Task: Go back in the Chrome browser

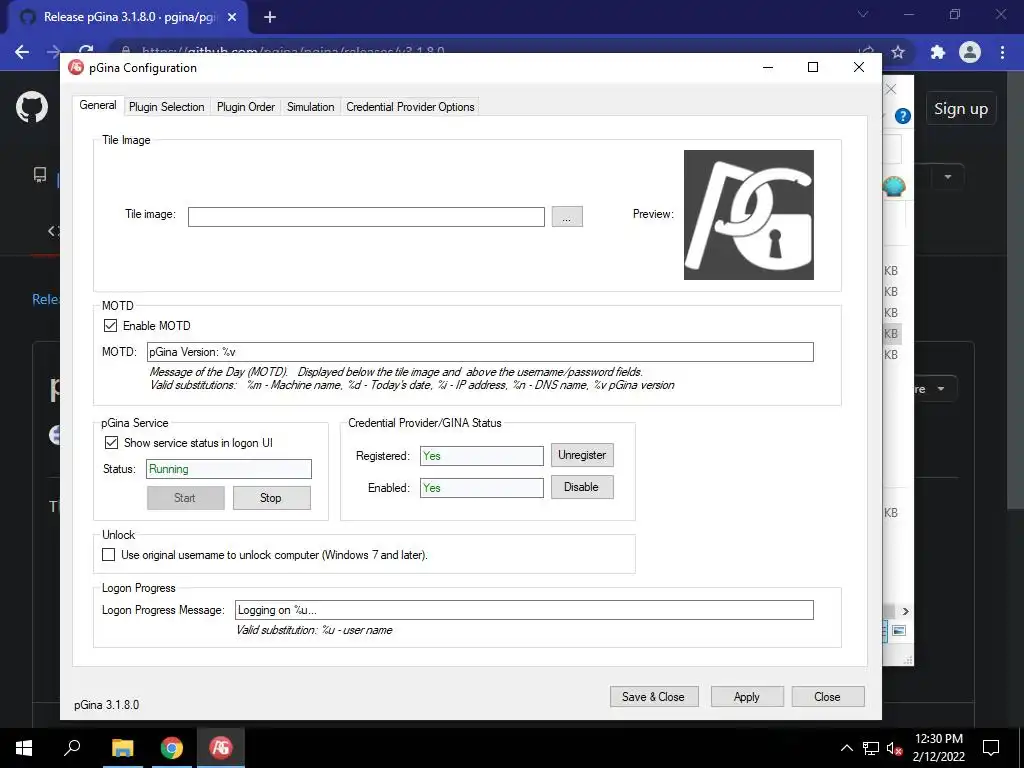Action: pos(22,52)
